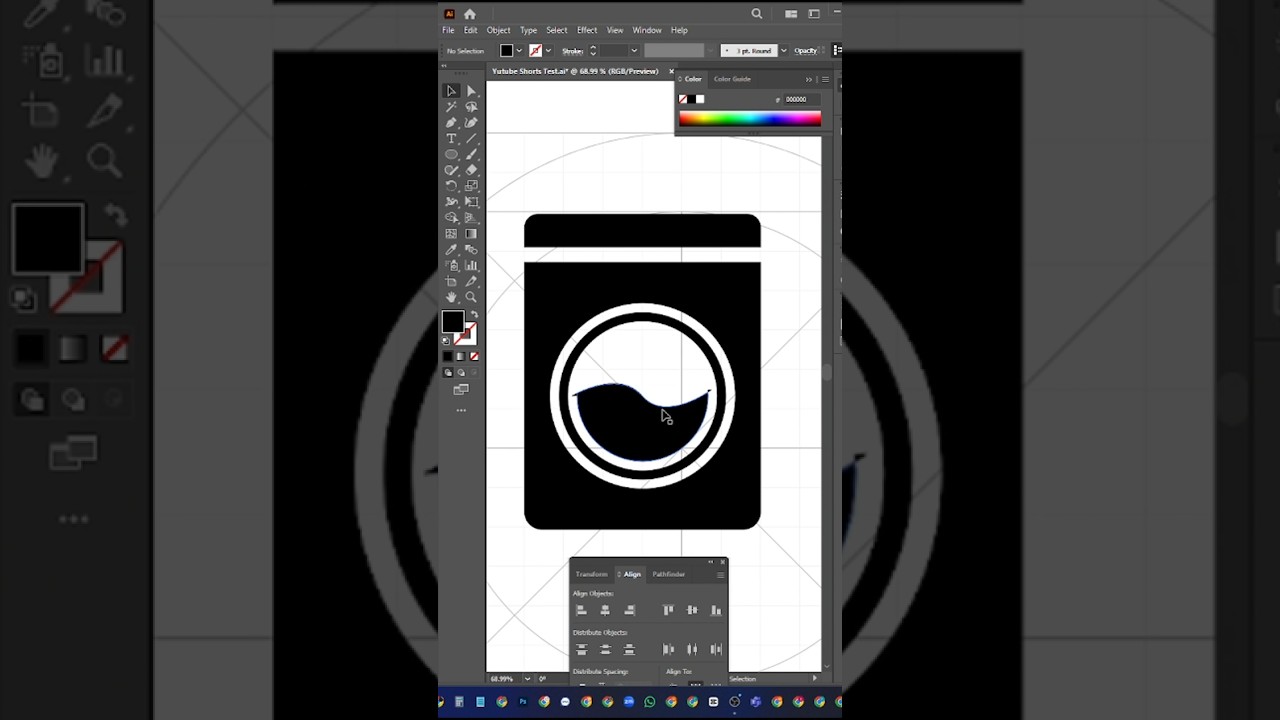Select the Selection tool arrow
This screenshot has height=720, width=1280.
pos(451,91)
